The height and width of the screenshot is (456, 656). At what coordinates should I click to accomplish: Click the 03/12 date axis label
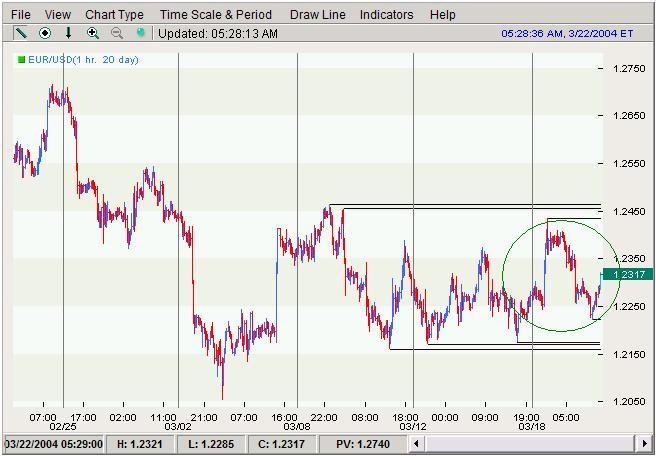point(412,426)
